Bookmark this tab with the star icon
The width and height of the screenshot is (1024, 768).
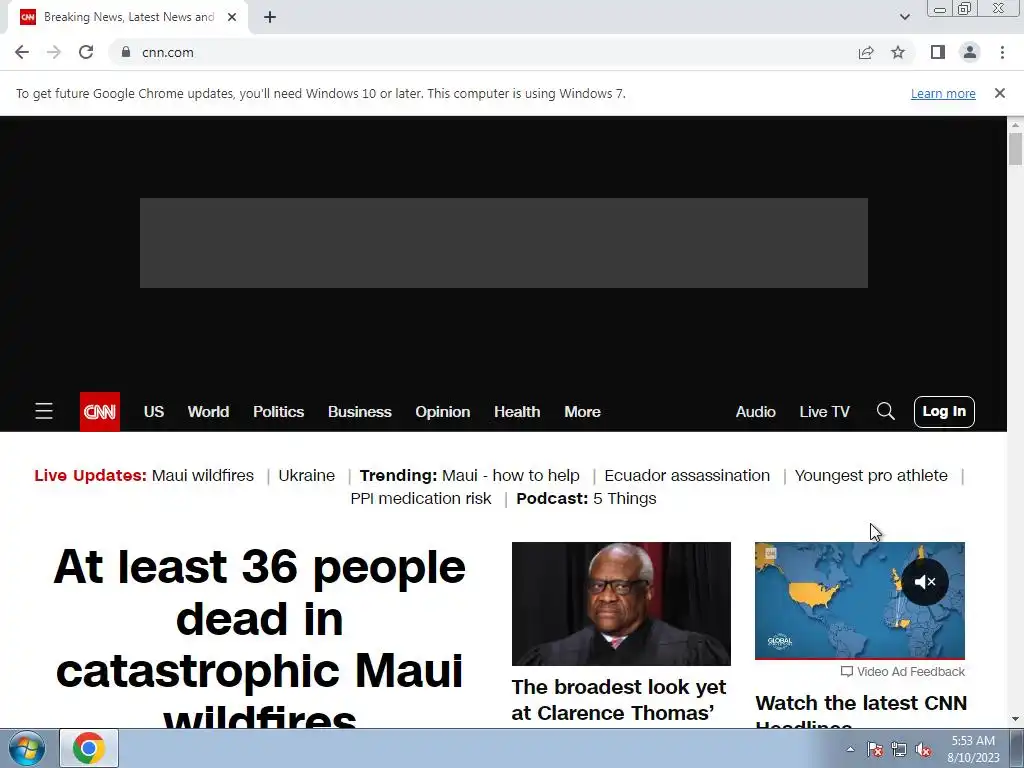coord(898,52)
